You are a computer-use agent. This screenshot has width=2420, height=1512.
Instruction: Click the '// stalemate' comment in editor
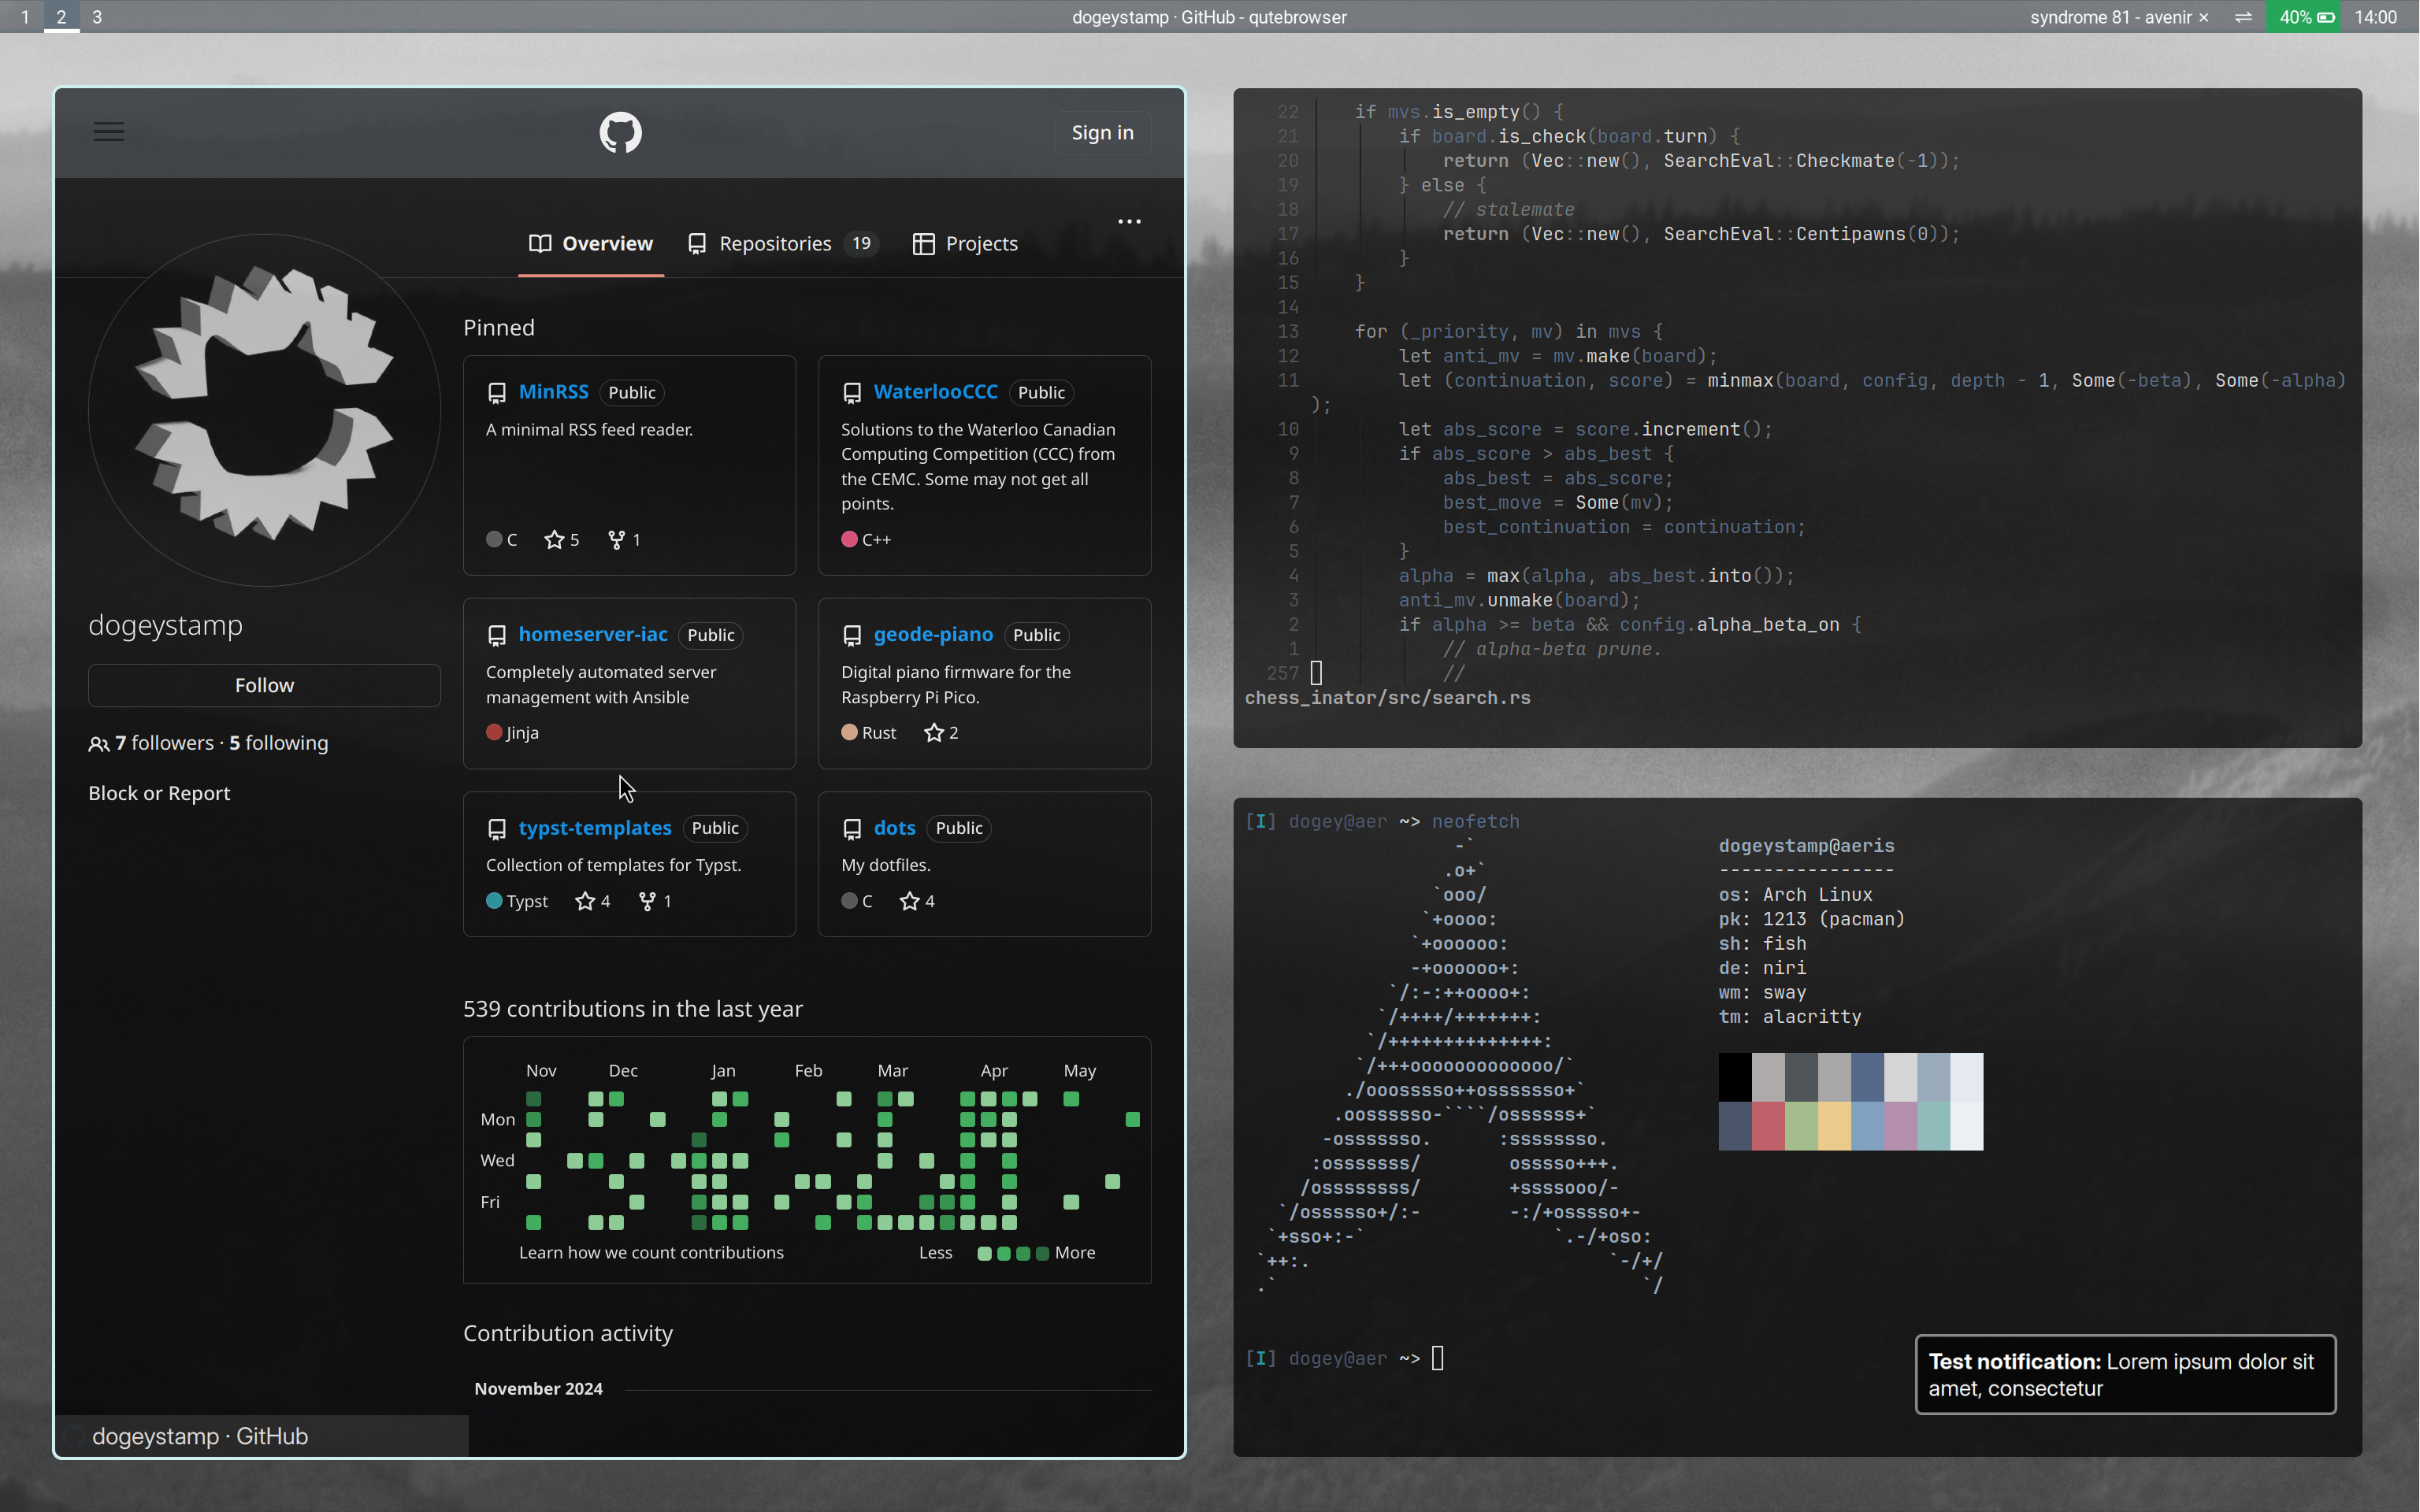tap(1508, 210)
